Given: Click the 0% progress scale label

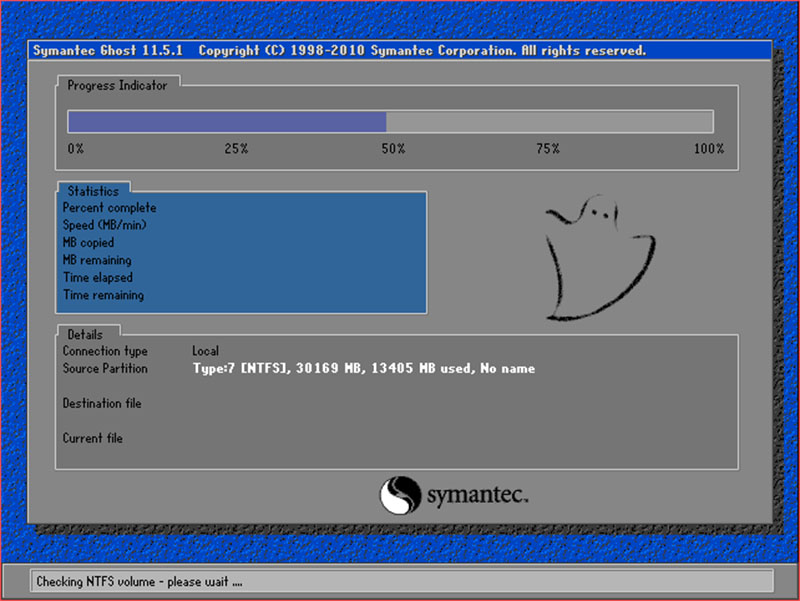Looking at the screenshot, I should pyautogui.click(x=76, y=148).
